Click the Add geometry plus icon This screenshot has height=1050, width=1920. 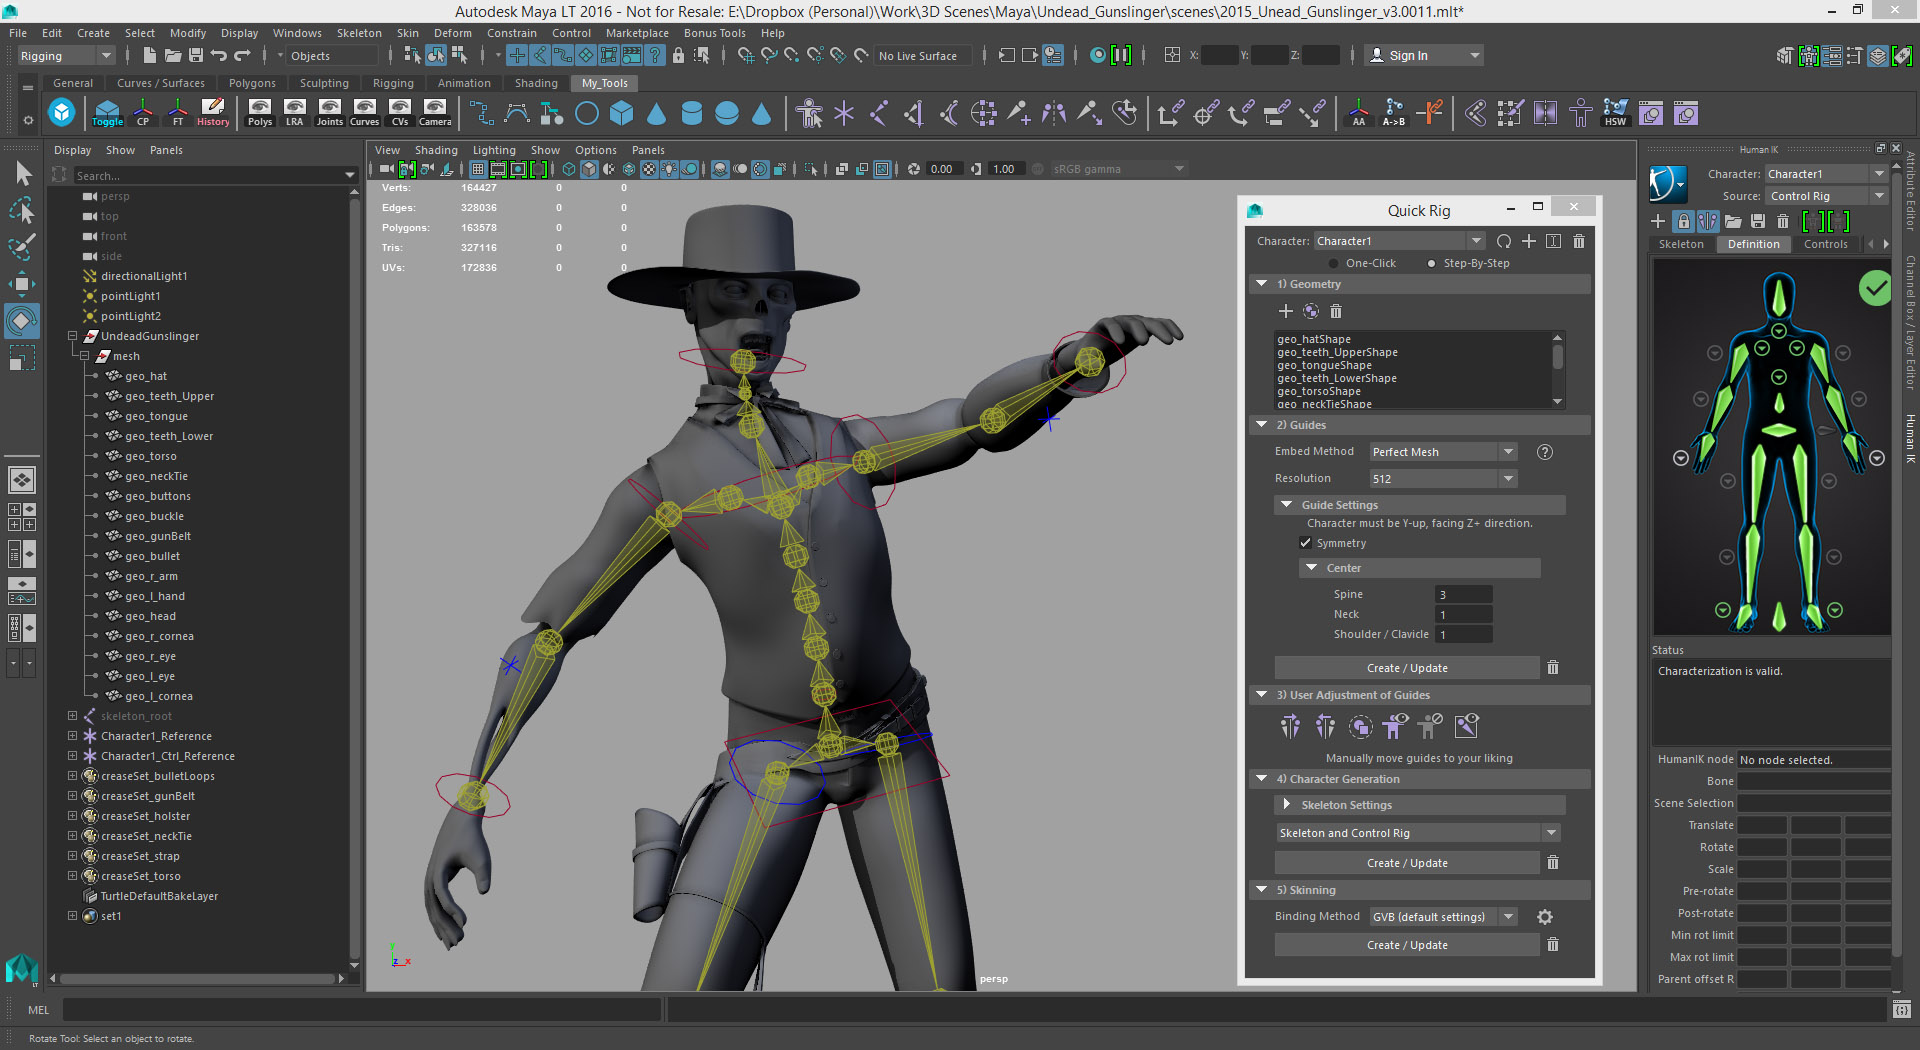1286,312
